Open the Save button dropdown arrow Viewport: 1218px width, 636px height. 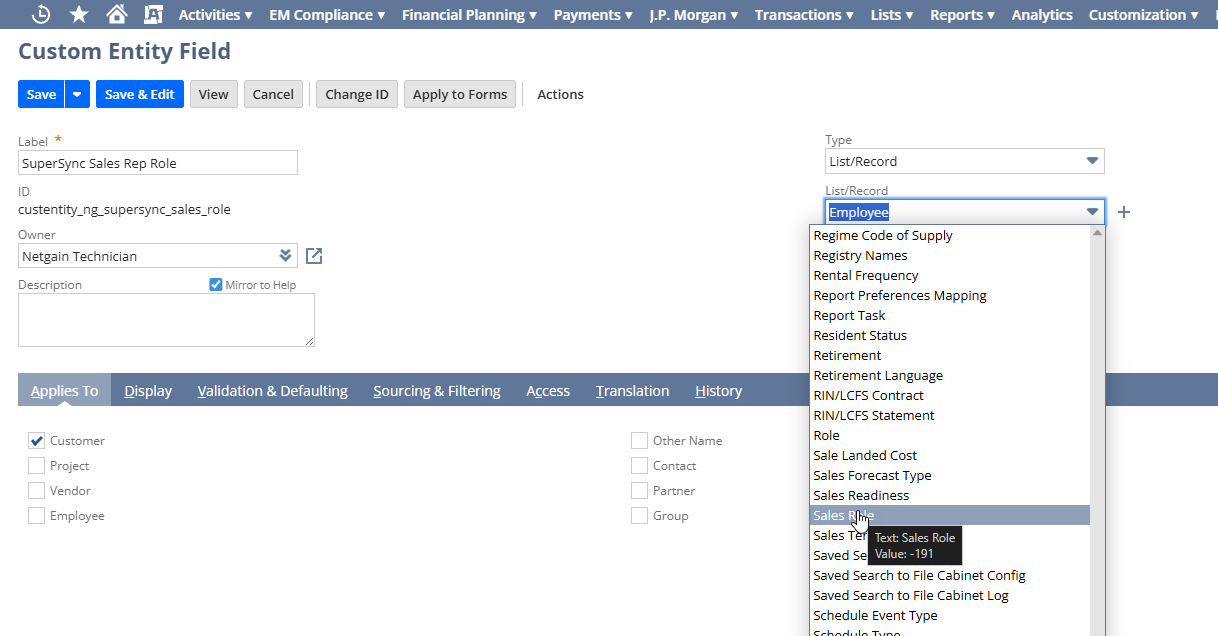[x=78, y=94]
